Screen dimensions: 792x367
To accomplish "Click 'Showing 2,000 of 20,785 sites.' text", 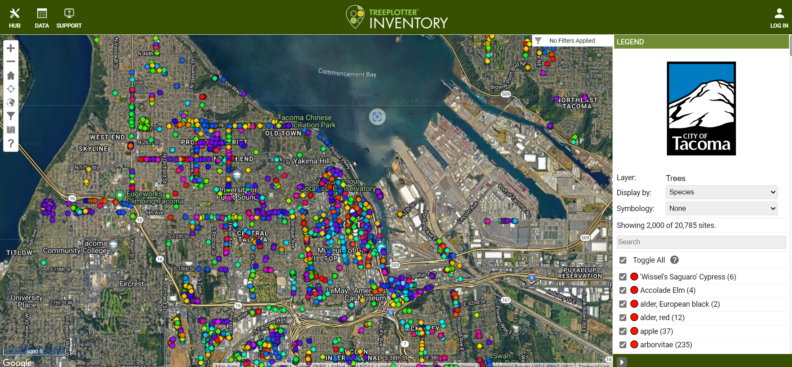I will tap(666, 225).
